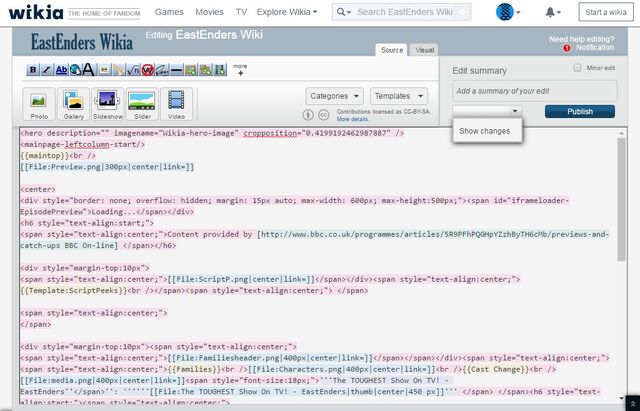The height and width of the screenshot is (411, 640).
Task: Apply italic formatting button
Action: 47,70
